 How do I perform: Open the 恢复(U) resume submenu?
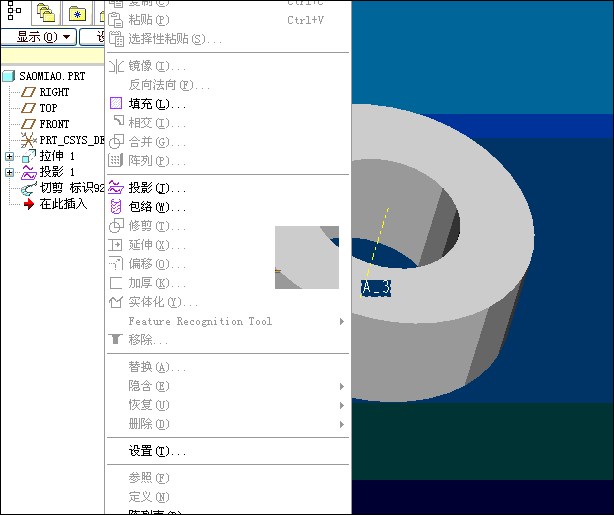(x=228, y=405)
